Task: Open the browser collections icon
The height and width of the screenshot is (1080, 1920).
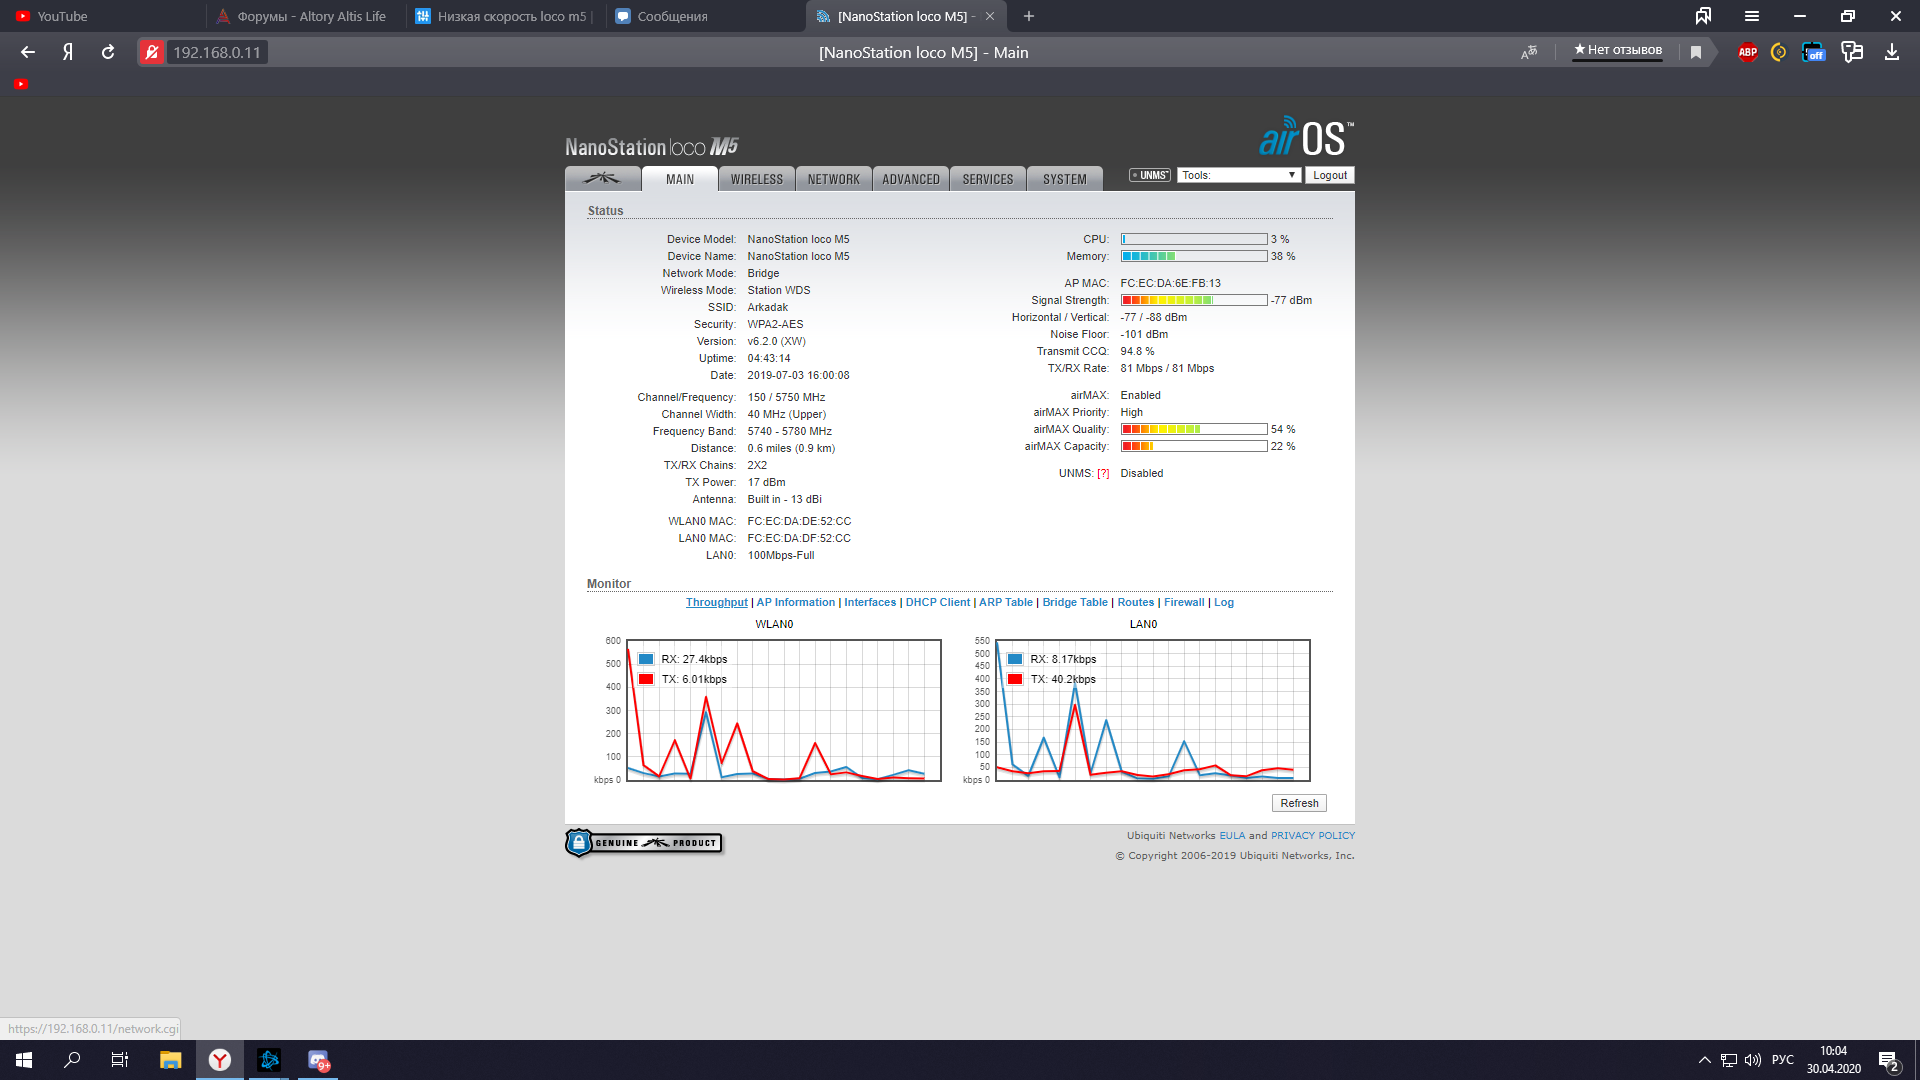Action: click(x=1703, y=16)
